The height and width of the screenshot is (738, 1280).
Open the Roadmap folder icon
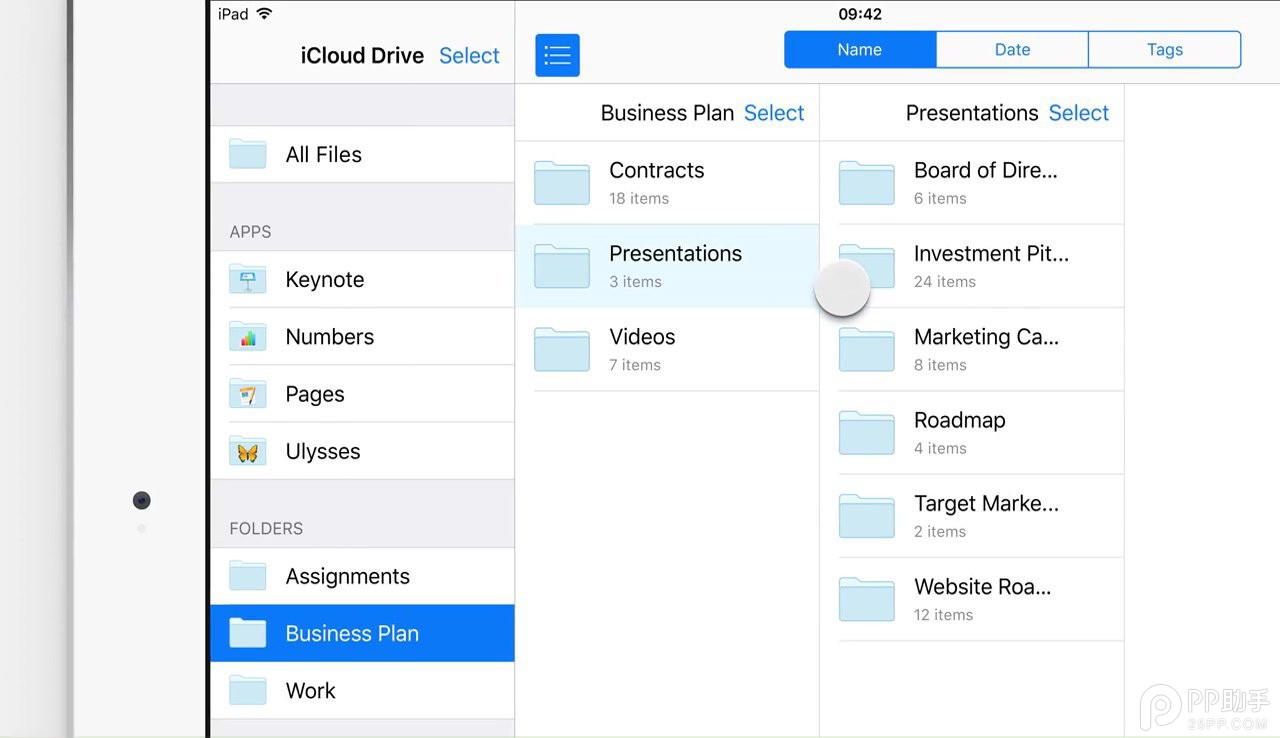pyautogui.click(x=866, y=433)
